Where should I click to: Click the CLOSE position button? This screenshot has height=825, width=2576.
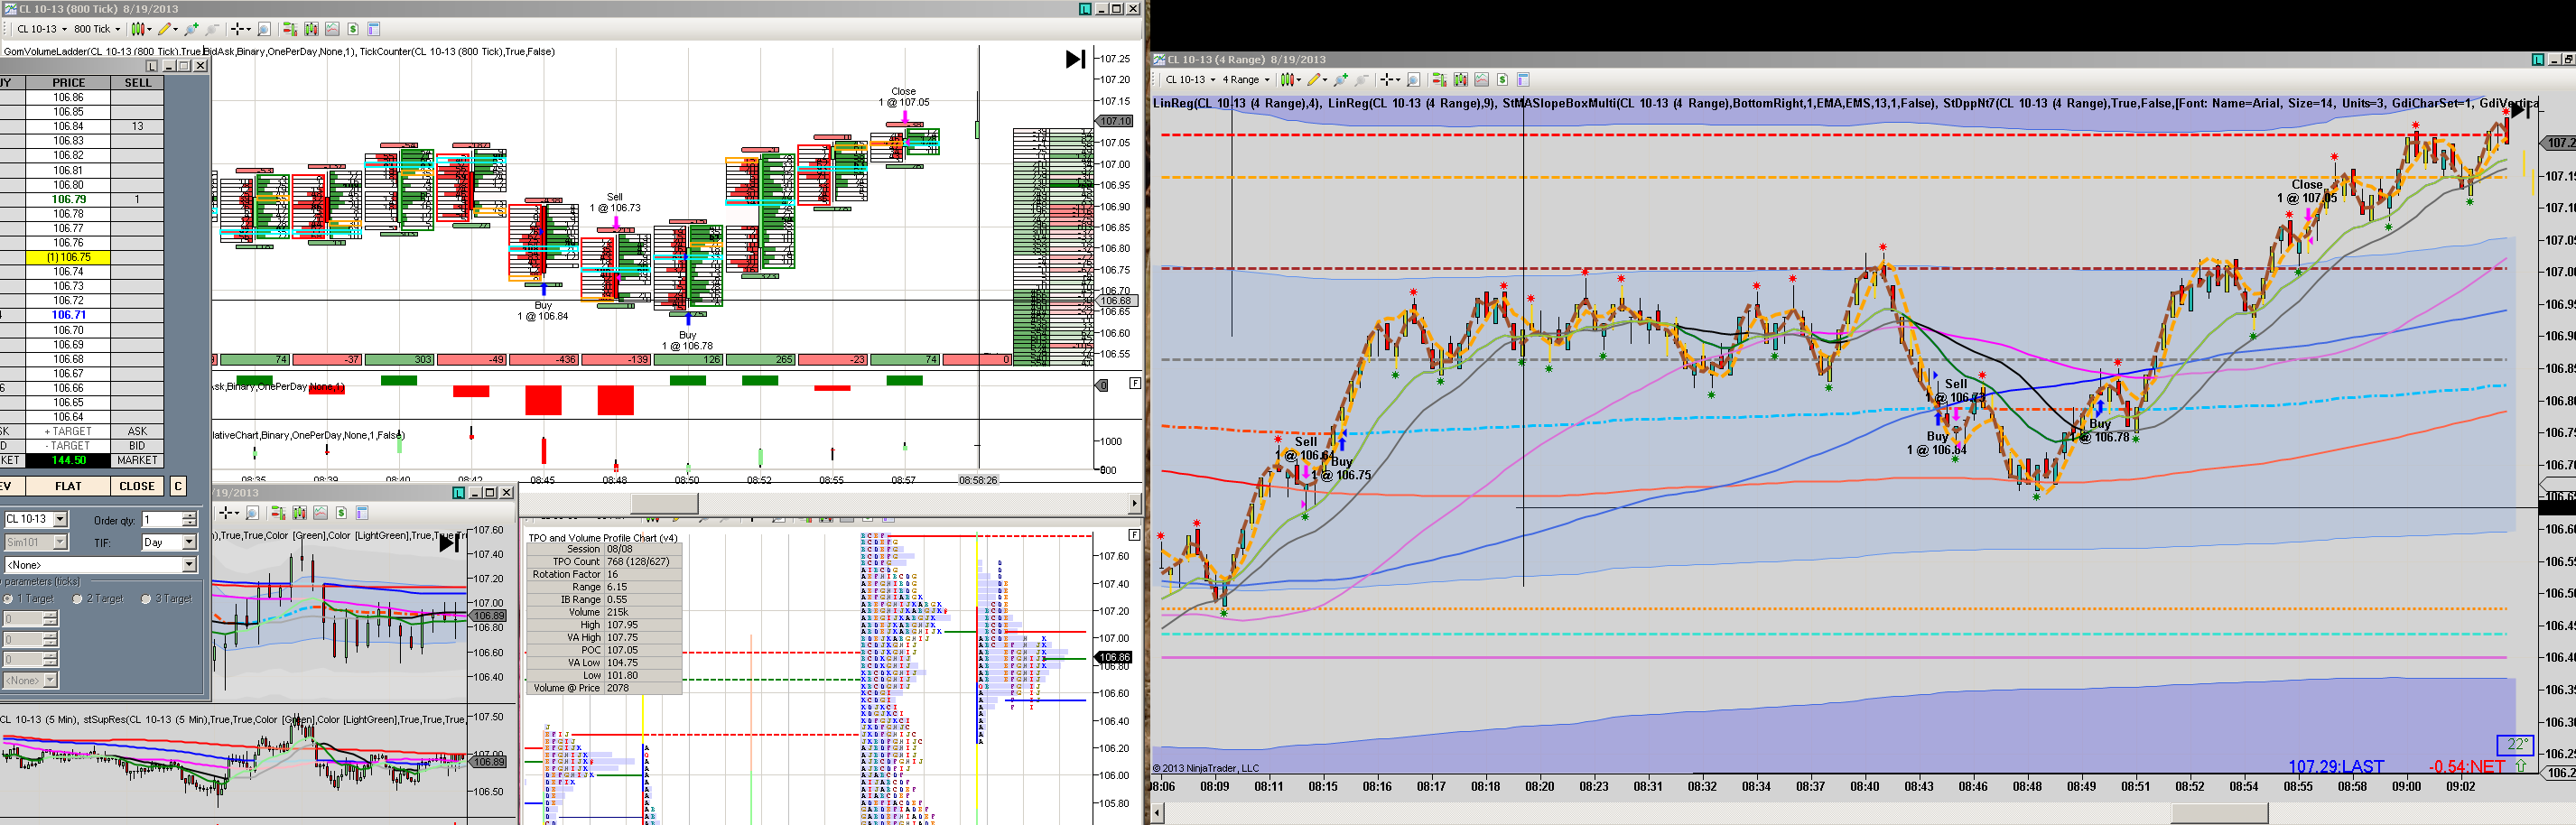137,486
